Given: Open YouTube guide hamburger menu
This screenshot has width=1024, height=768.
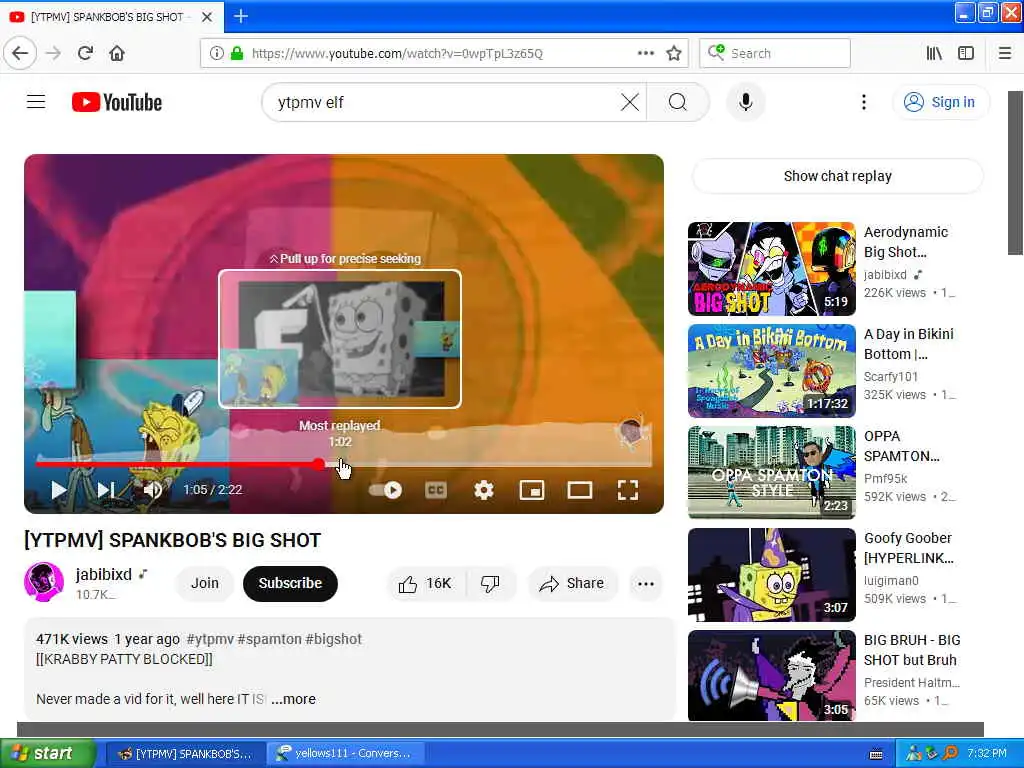Looking at the screenshot, I should click(x=36, y=102).
